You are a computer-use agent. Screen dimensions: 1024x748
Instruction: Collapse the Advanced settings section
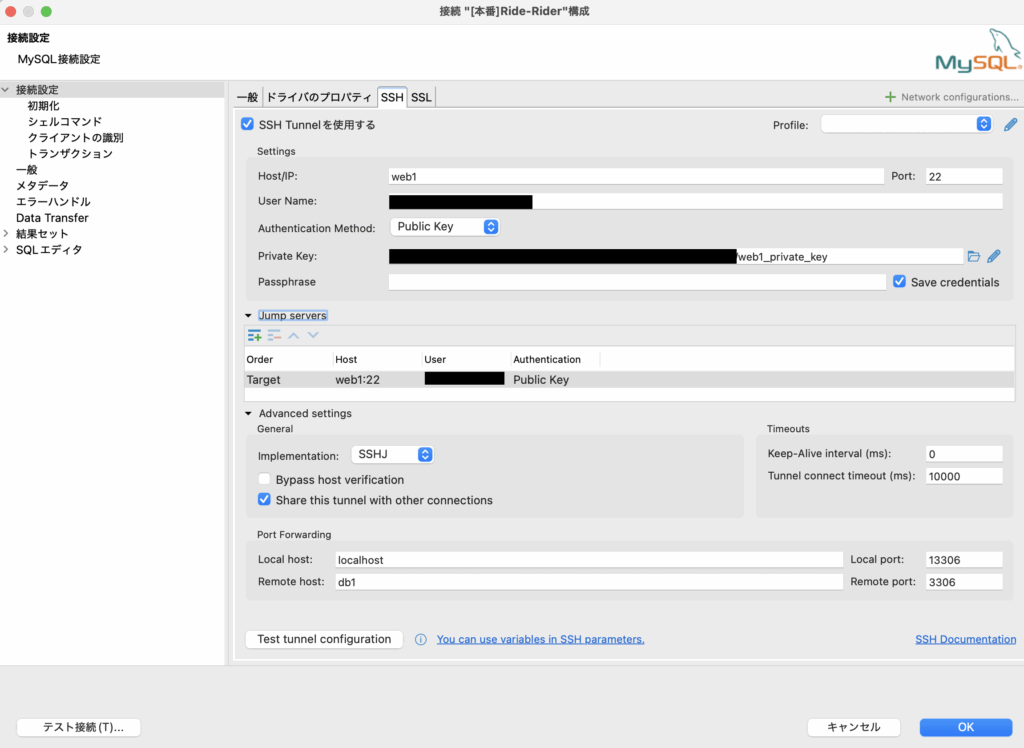(249, 414)
